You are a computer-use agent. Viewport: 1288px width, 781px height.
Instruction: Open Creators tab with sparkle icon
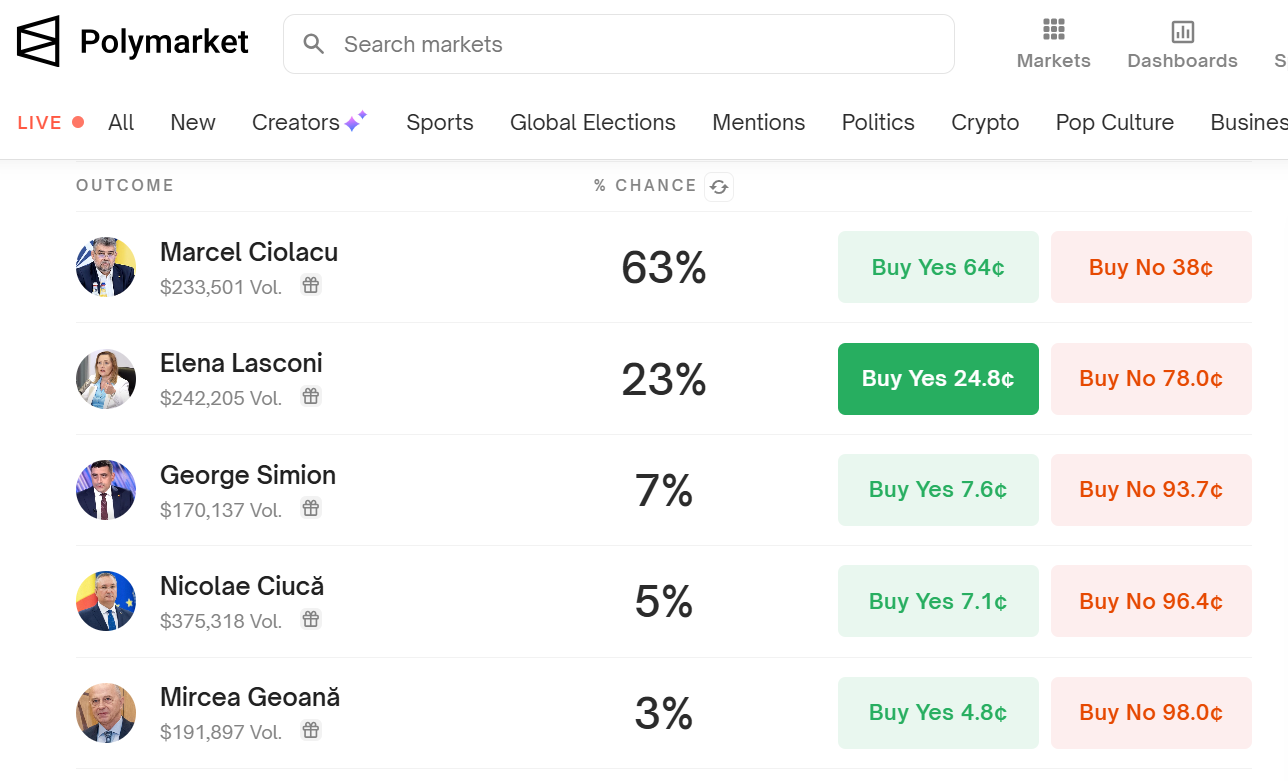(x=309, y=122)
